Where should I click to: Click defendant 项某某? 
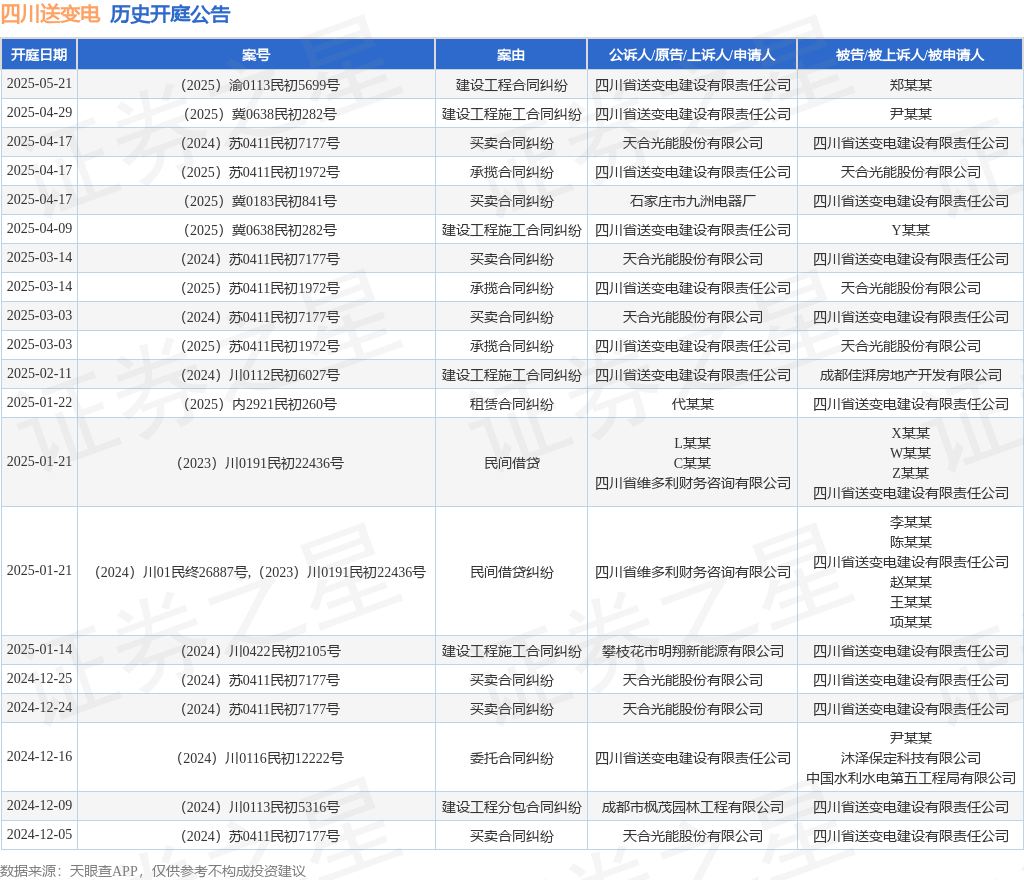click(x=910, y=622)
